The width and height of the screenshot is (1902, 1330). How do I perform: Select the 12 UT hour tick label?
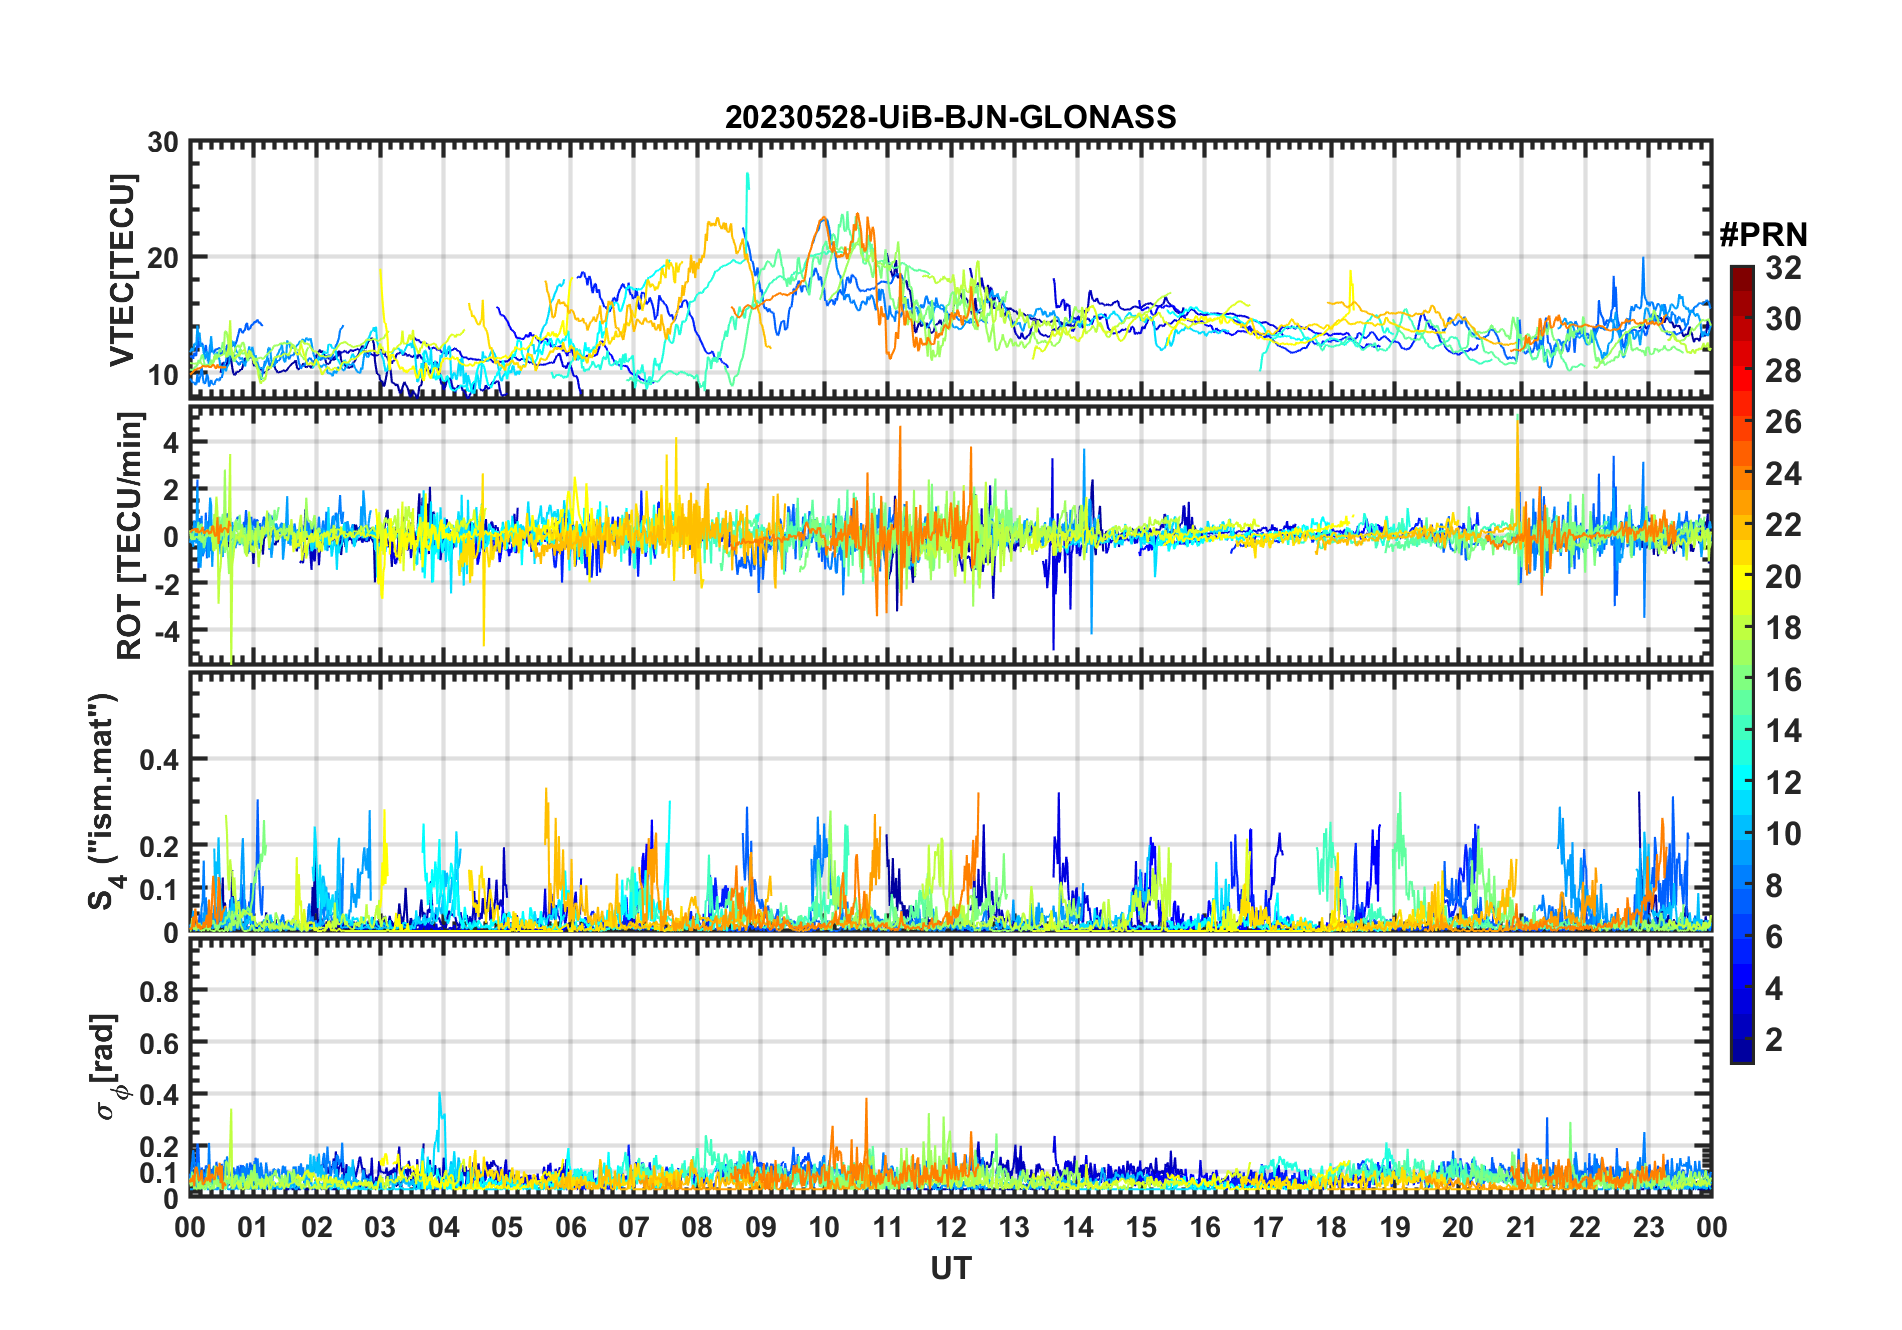[950, 1227]
